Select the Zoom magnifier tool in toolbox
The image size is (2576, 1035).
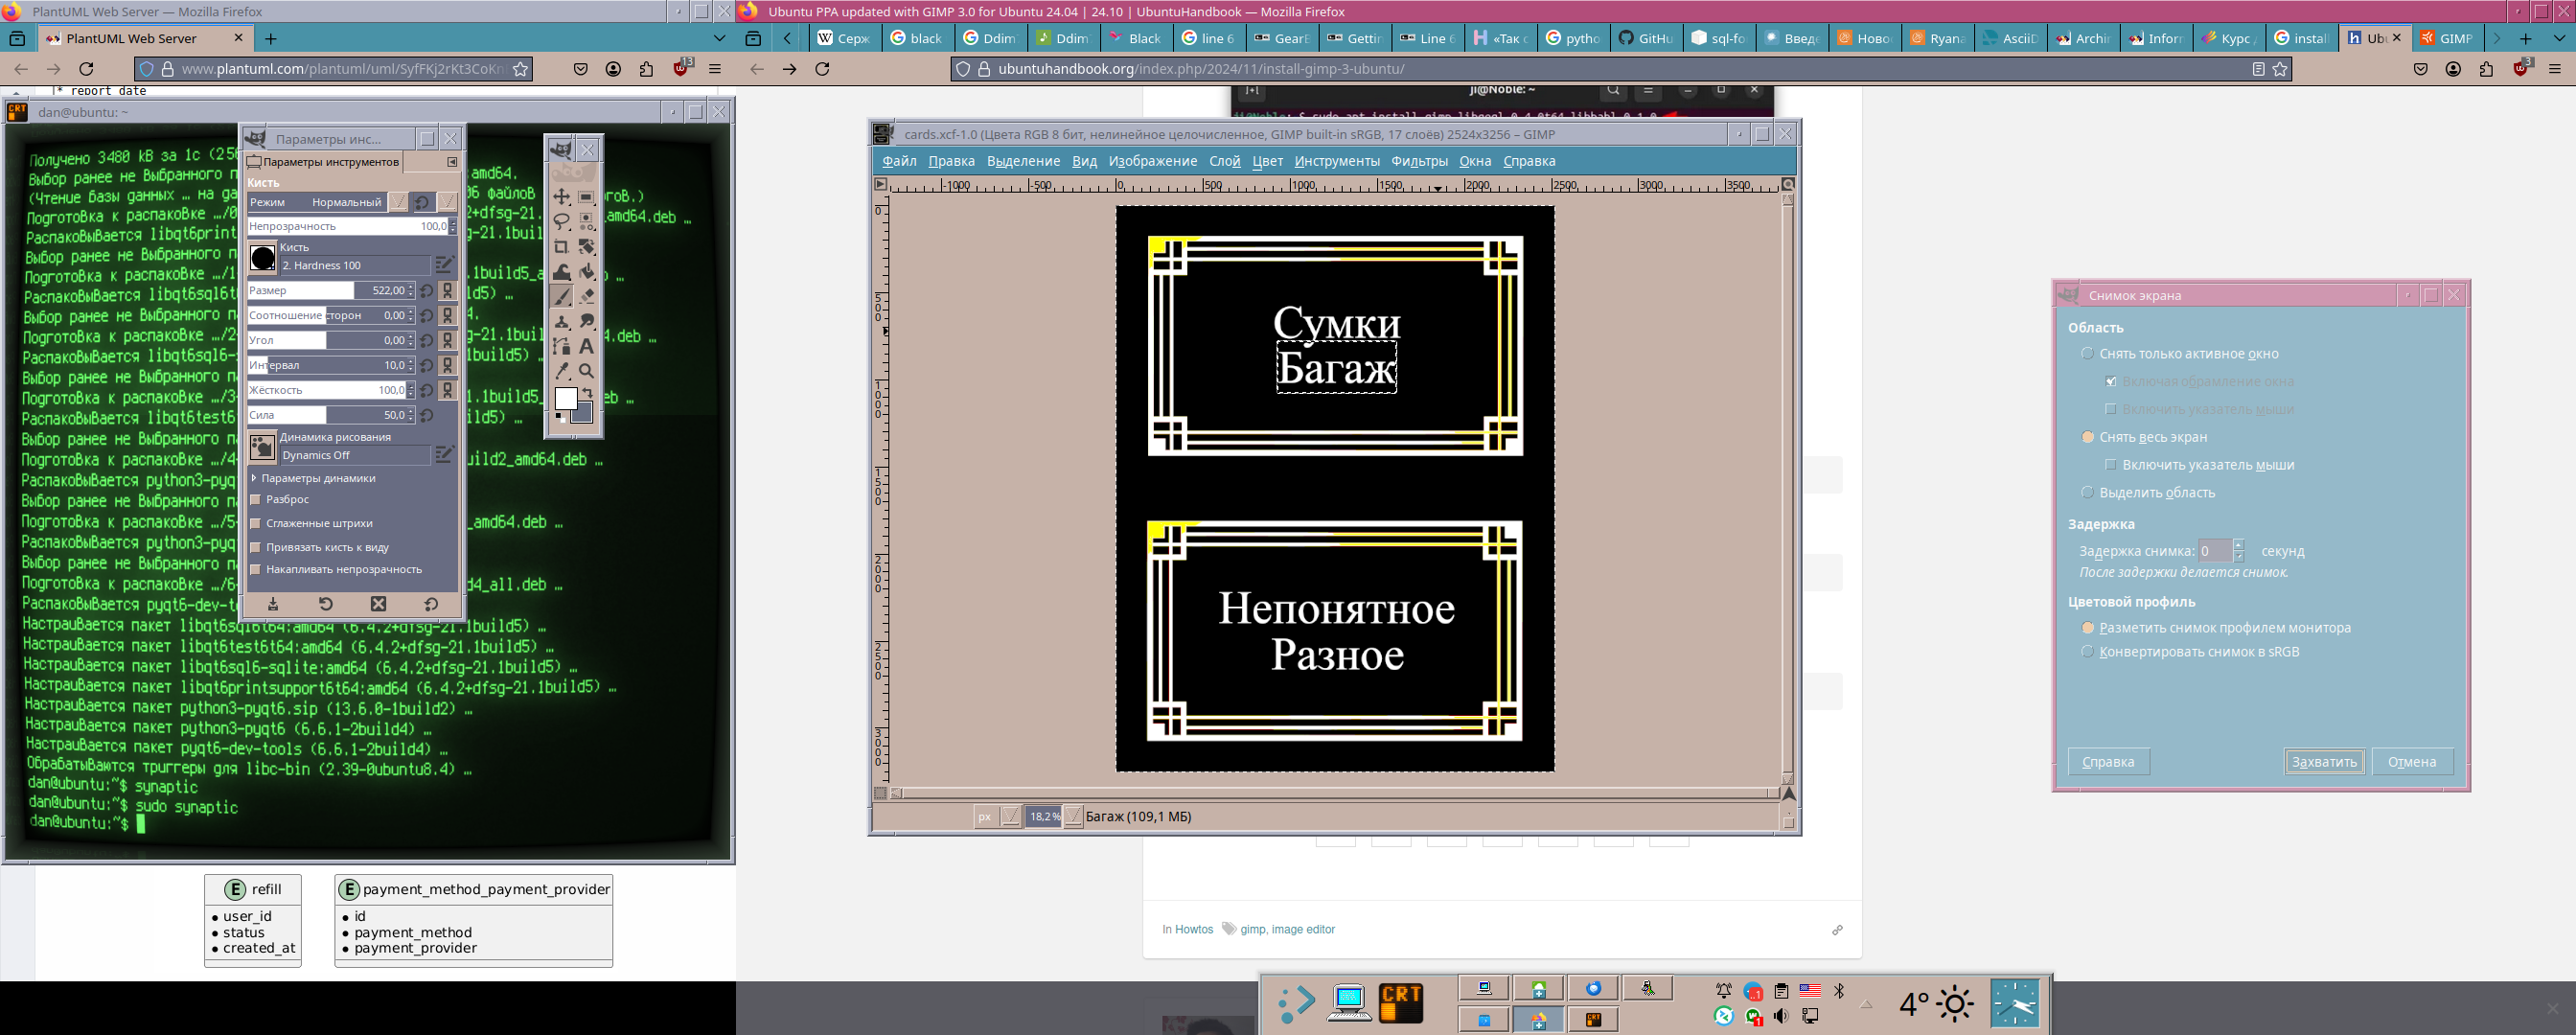[x=587, y=371]
